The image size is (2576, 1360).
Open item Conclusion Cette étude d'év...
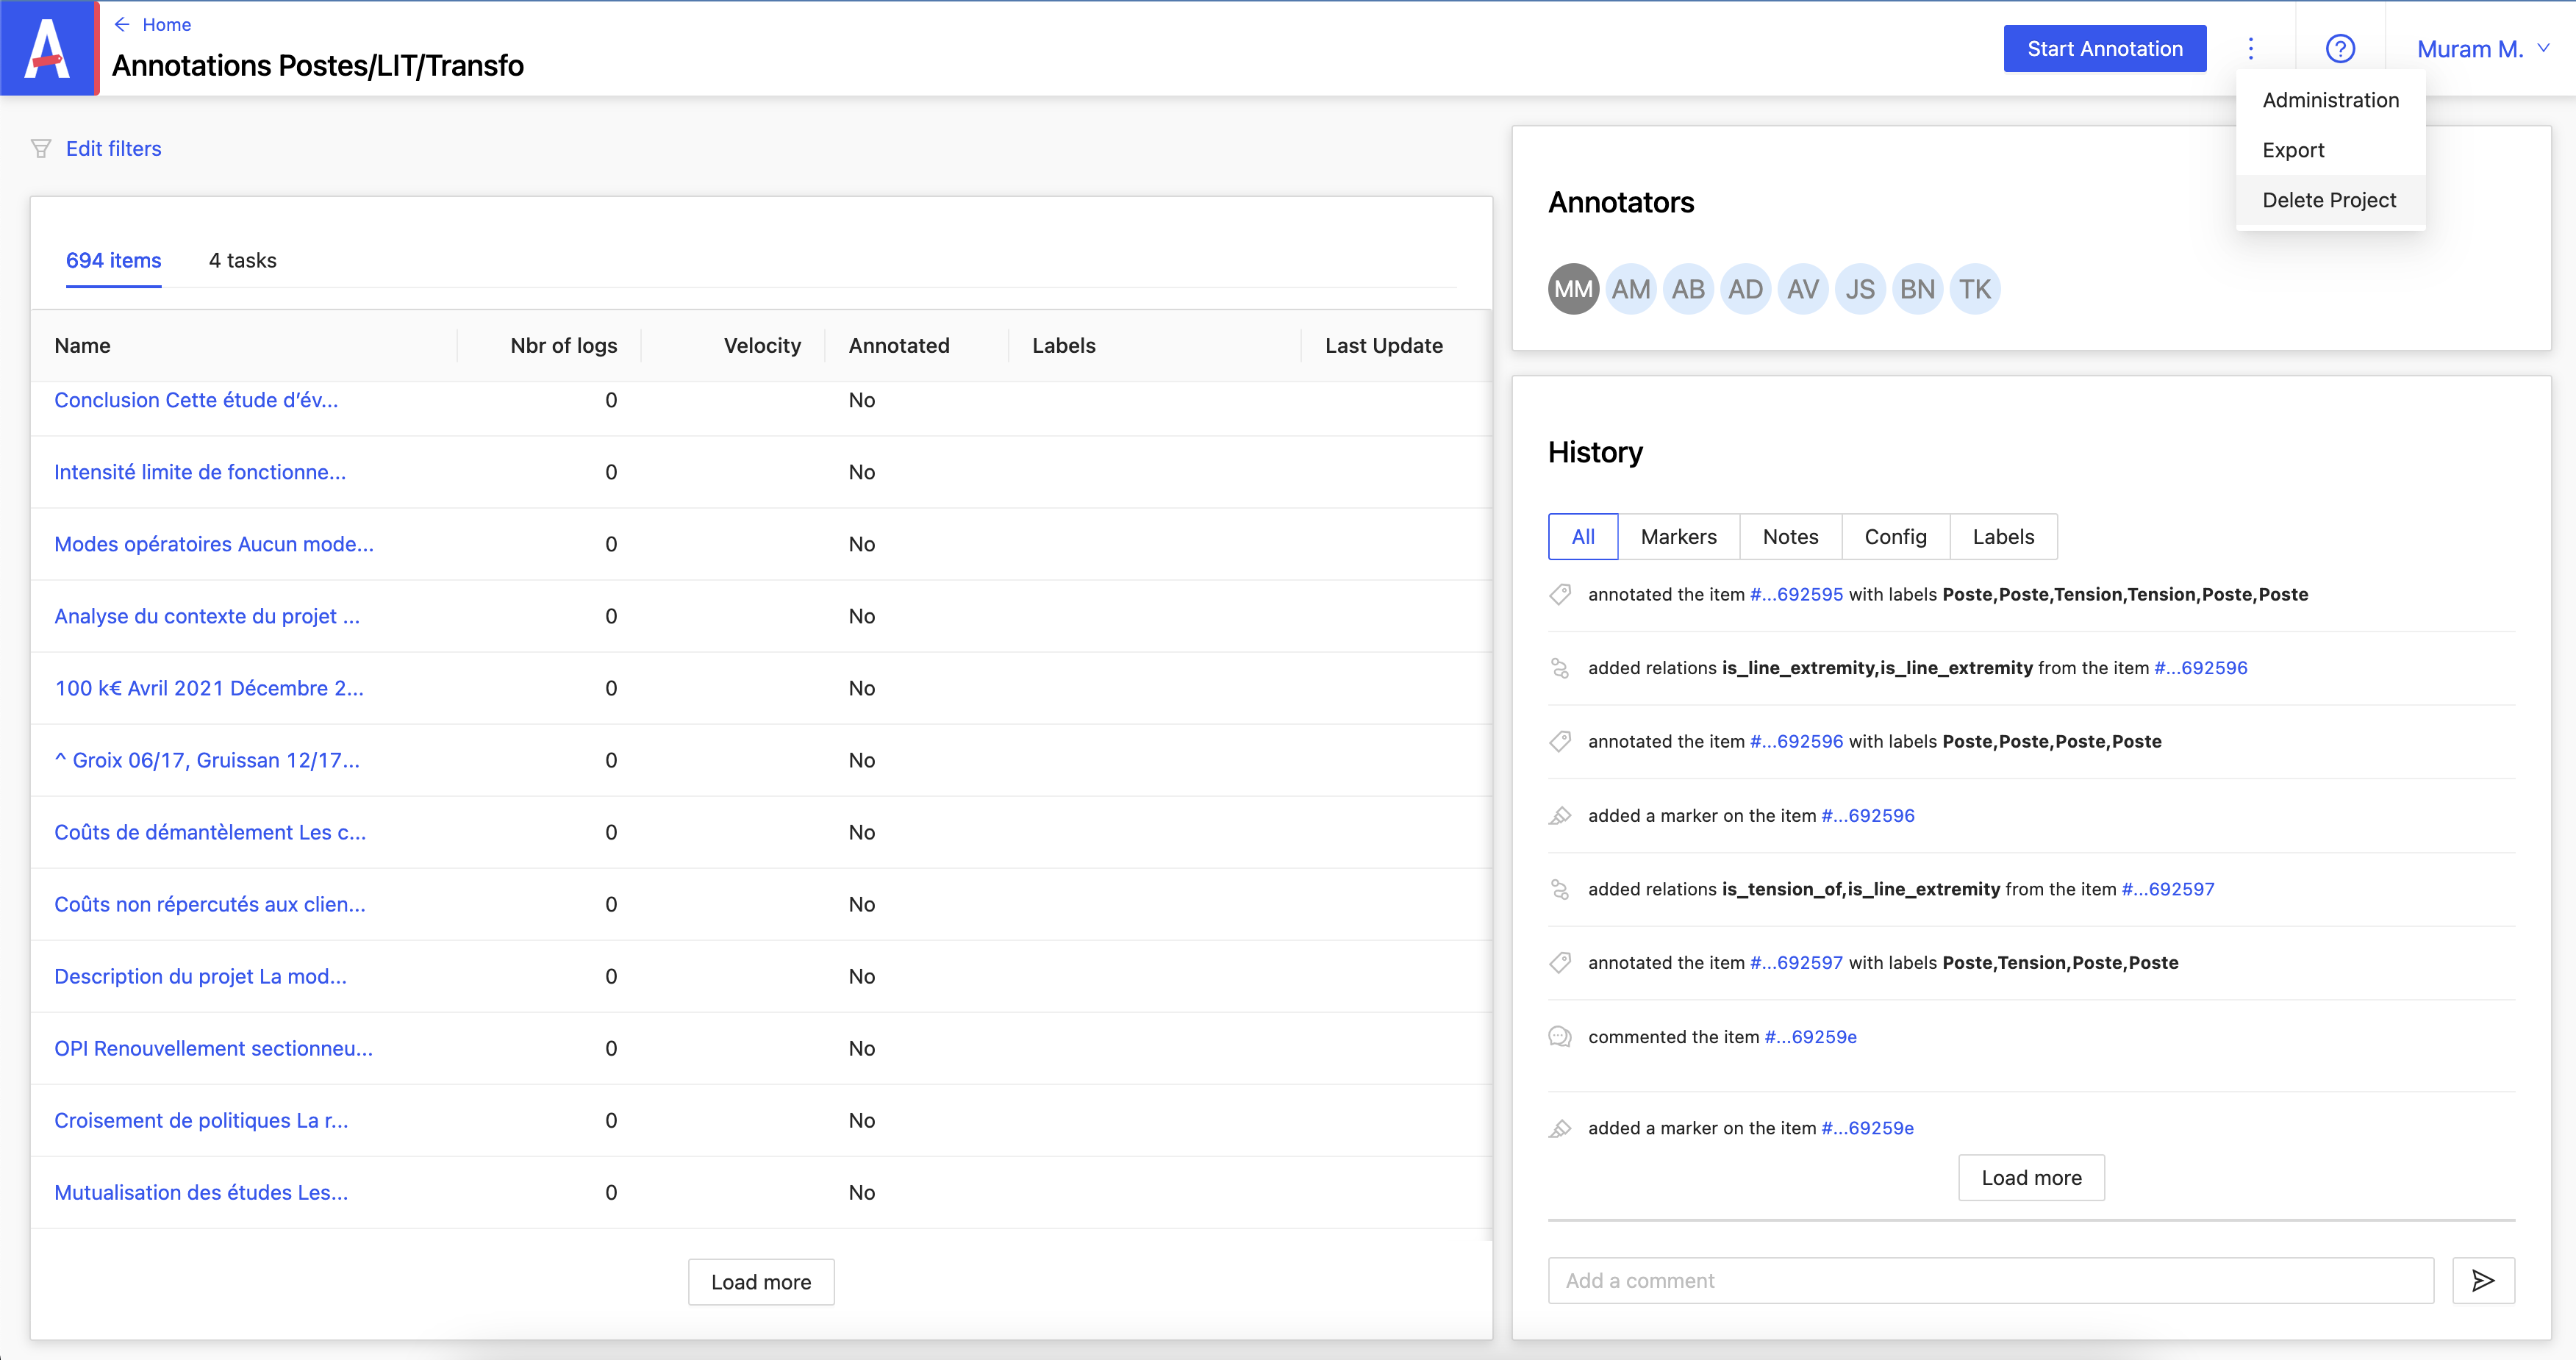tap(198, 398)
